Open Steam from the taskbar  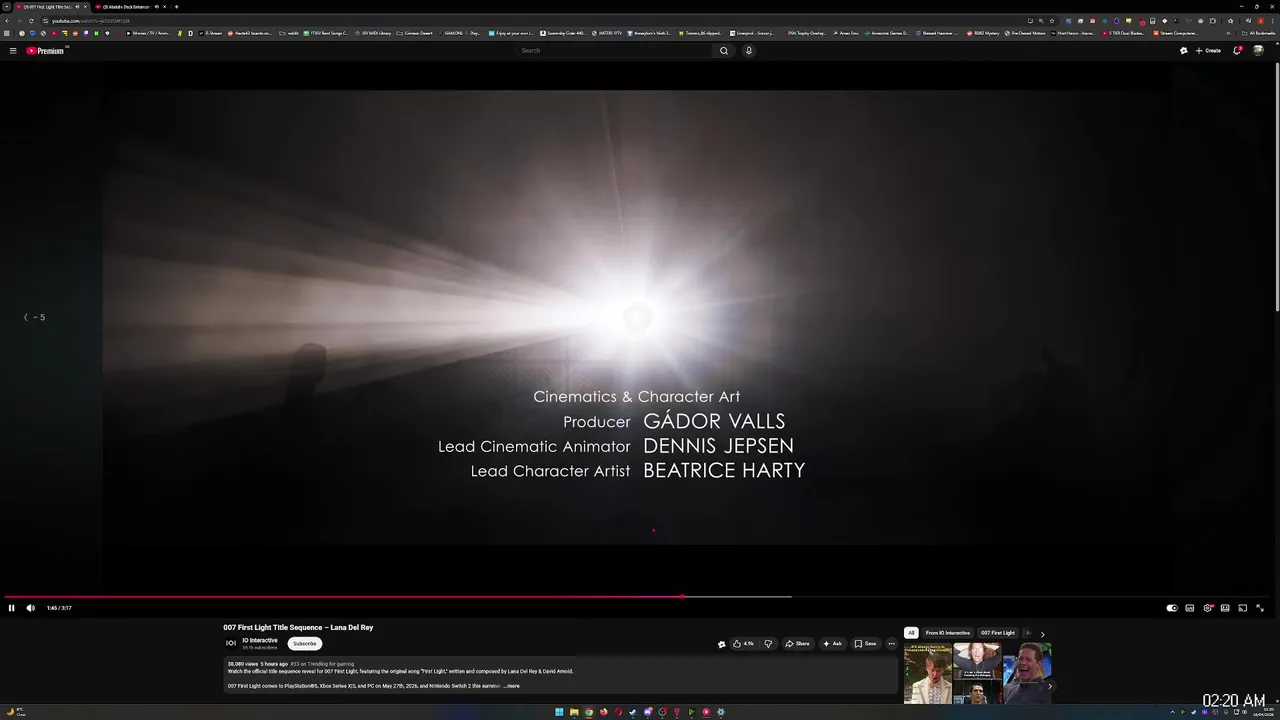(x=632, y=712)
